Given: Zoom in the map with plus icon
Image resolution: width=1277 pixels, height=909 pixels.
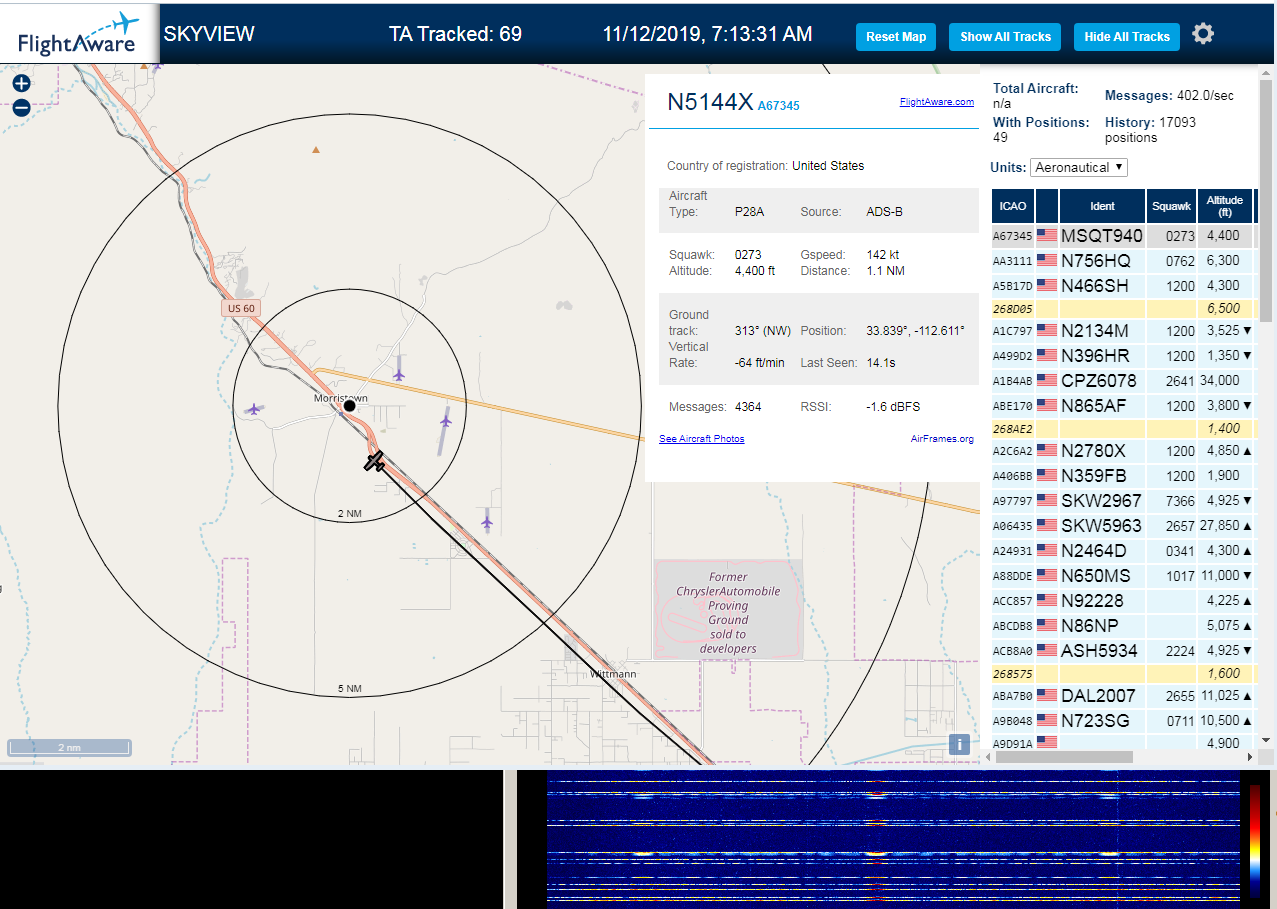Looking at the screenshot, I should [21, 84].
